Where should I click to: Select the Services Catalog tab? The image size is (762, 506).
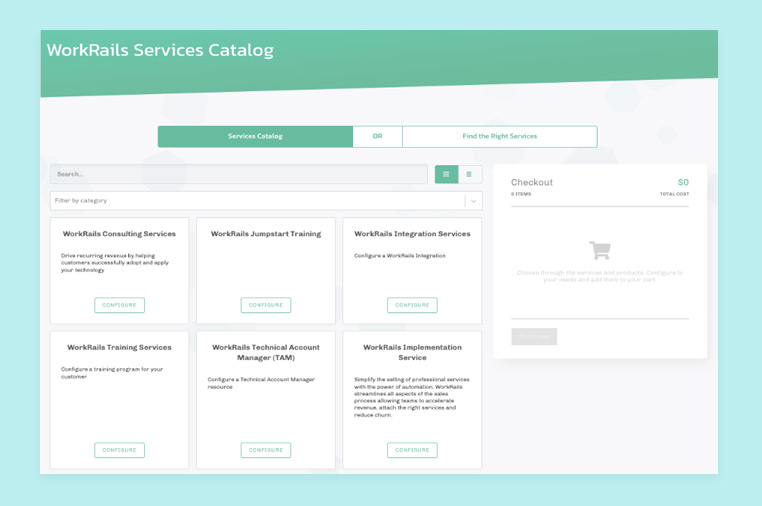coord(255,137)
